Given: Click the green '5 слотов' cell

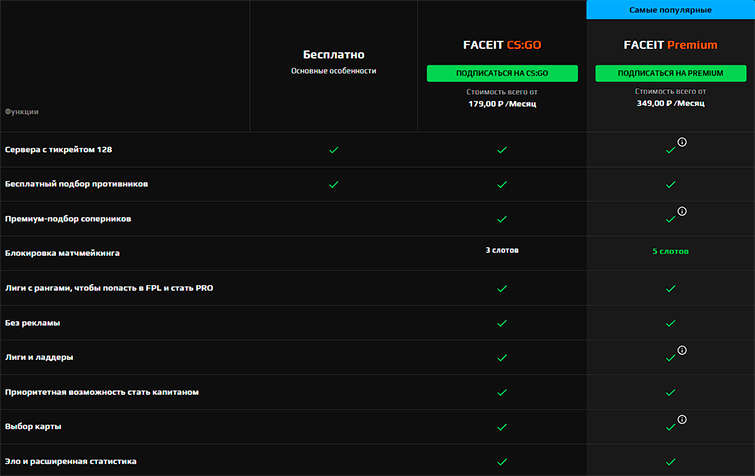Looking at the screenshot, I should tap(671, 251).
